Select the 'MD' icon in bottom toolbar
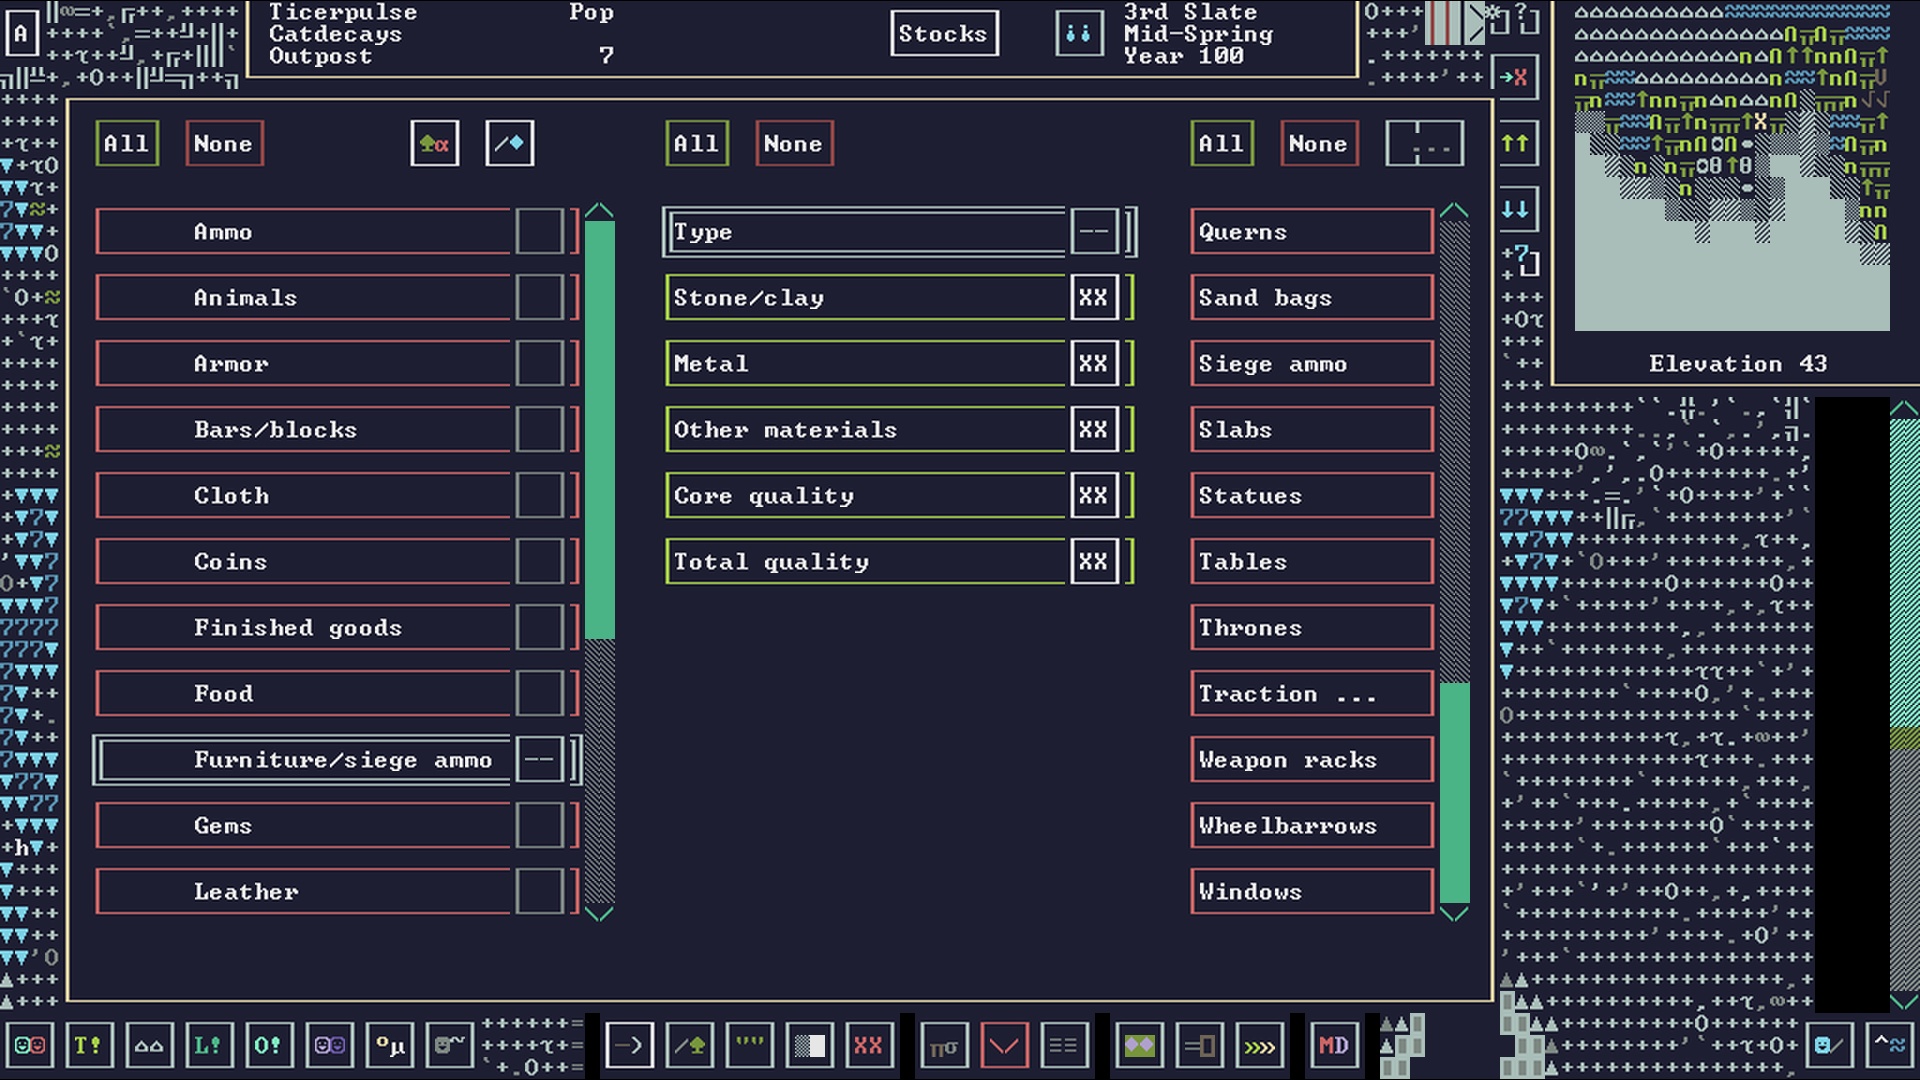Screen dimensions: 1920x1080 1333,1045
